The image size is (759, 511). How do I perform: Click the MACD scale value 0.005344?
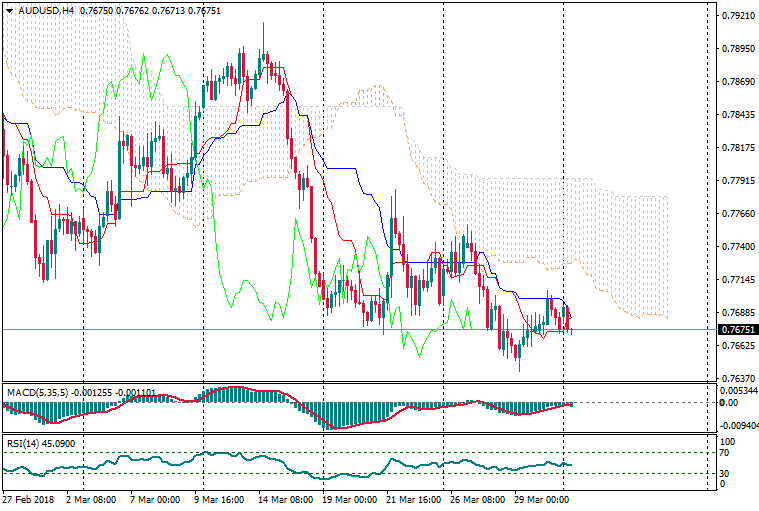[740, 390]
